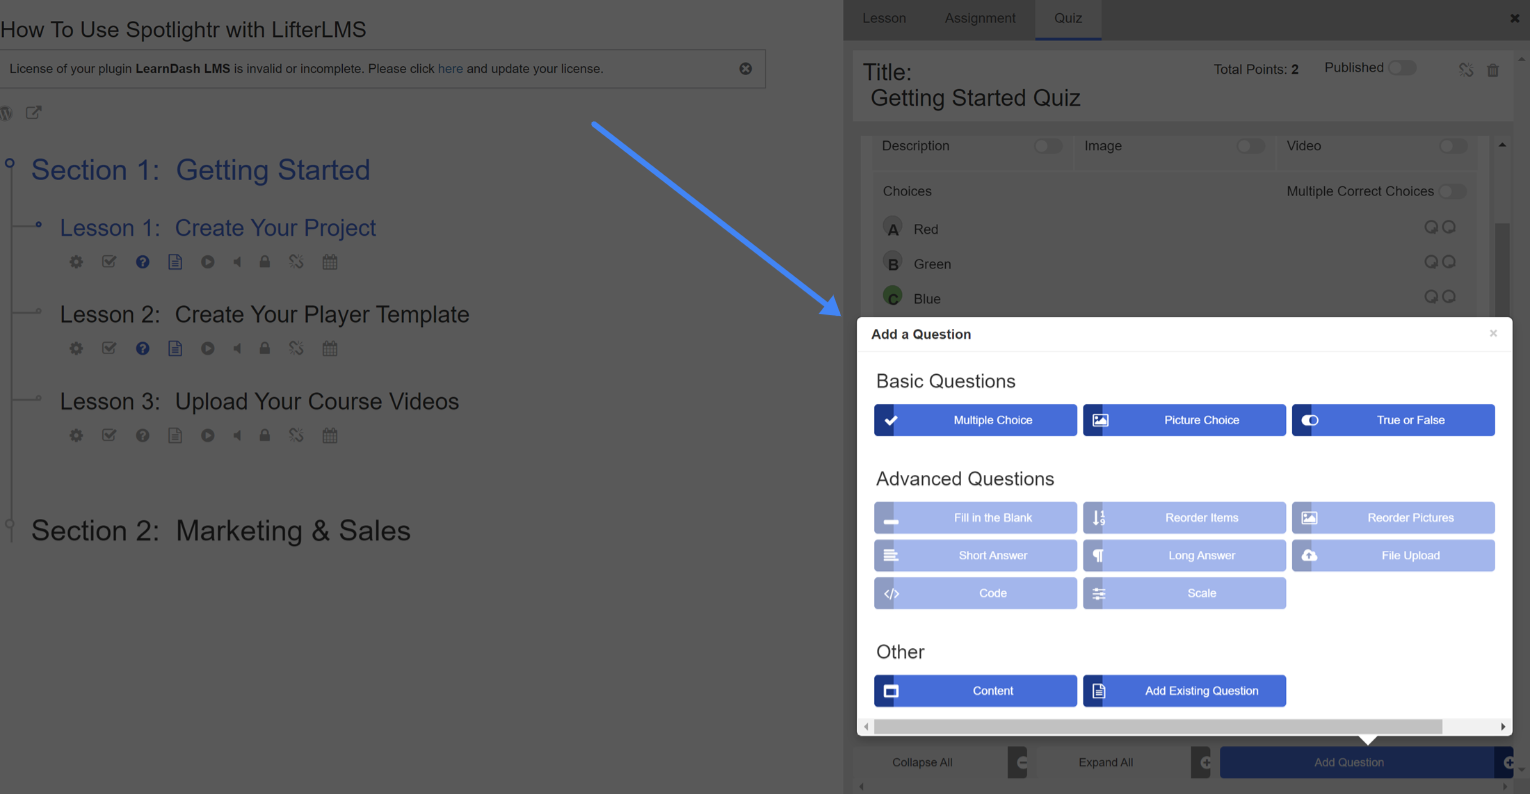Toggle the Published switch
The width and height of the screenshot is (1530, 794).
pos(1402,68)
